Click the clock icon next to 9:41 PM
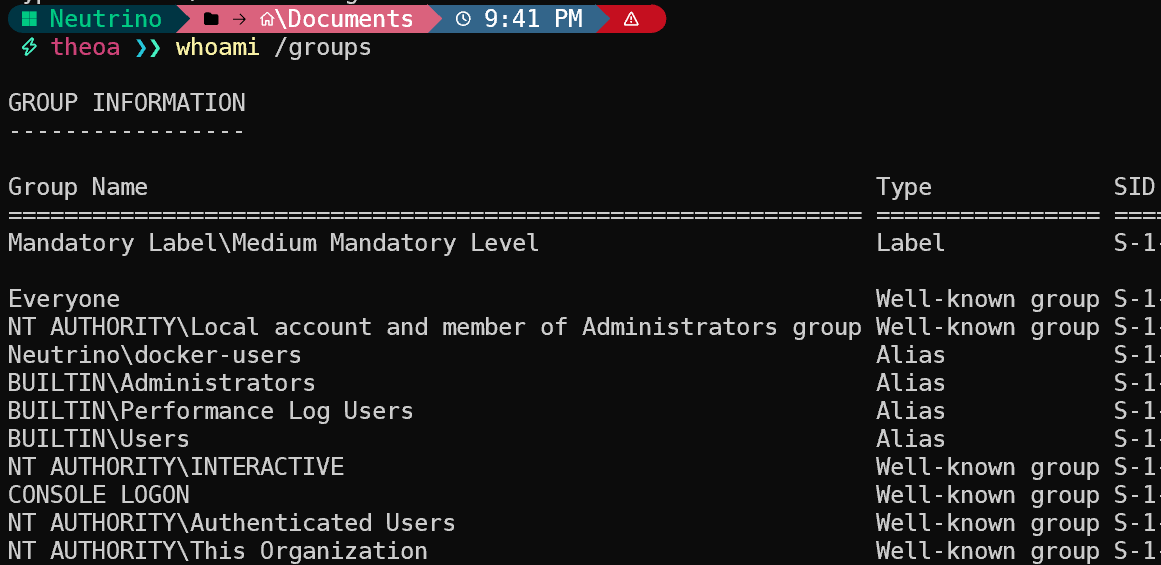The height and width of the screenshot is (565, 1161). [x=464, y=19]
